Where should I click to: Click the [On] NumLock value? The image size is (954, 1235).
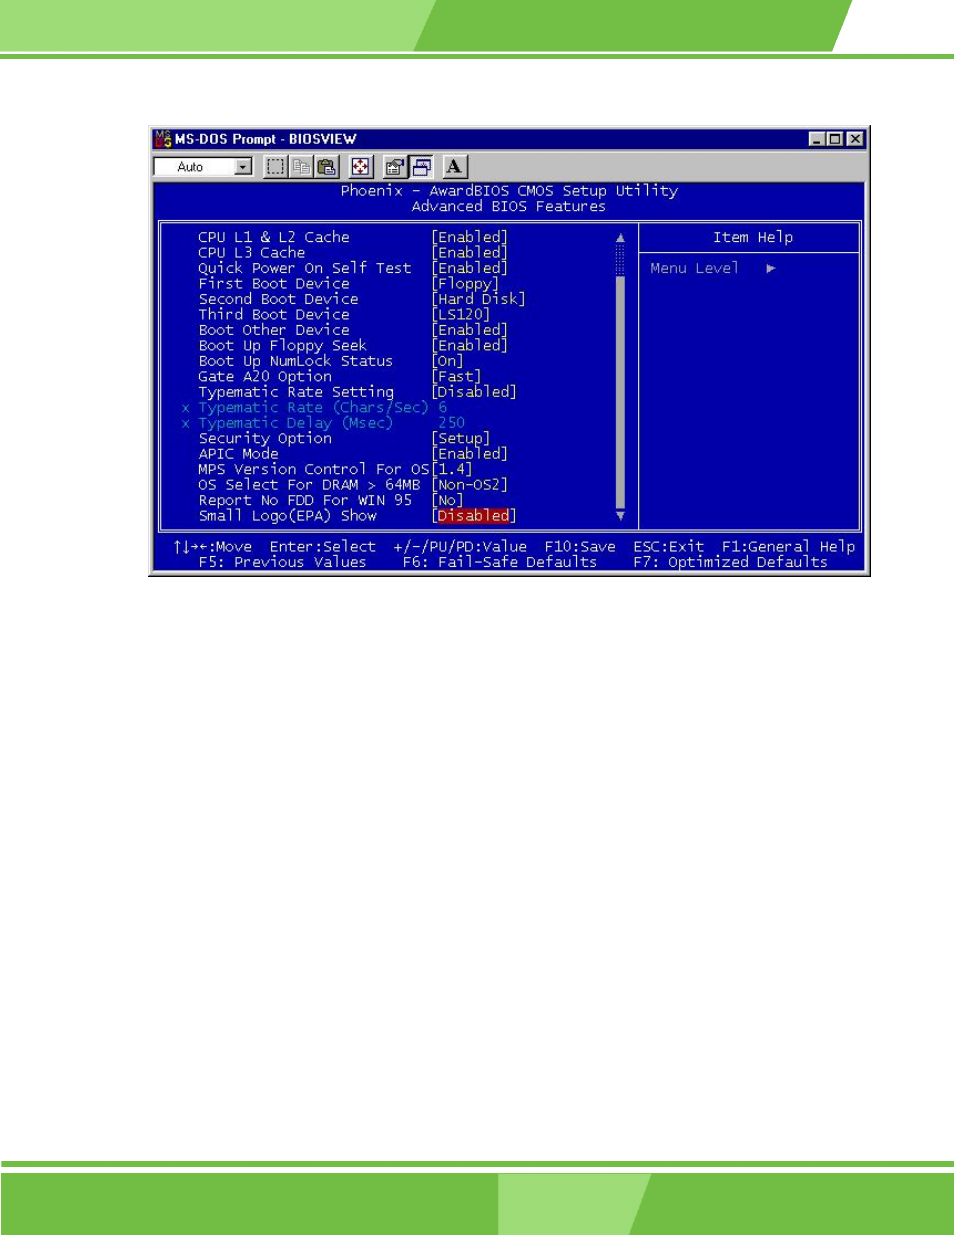(x=448, y=361)
